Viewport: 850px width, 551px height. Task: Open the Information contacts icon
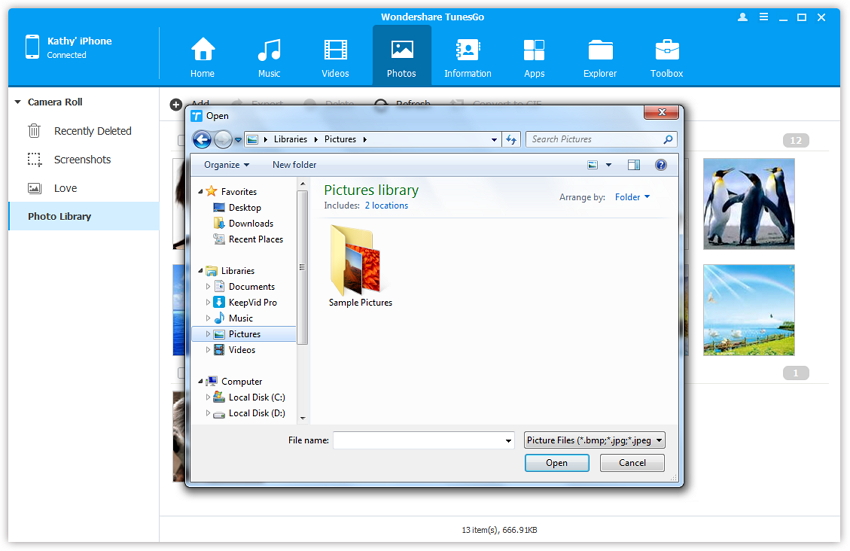pyautogui.click(x=467, y=56)
